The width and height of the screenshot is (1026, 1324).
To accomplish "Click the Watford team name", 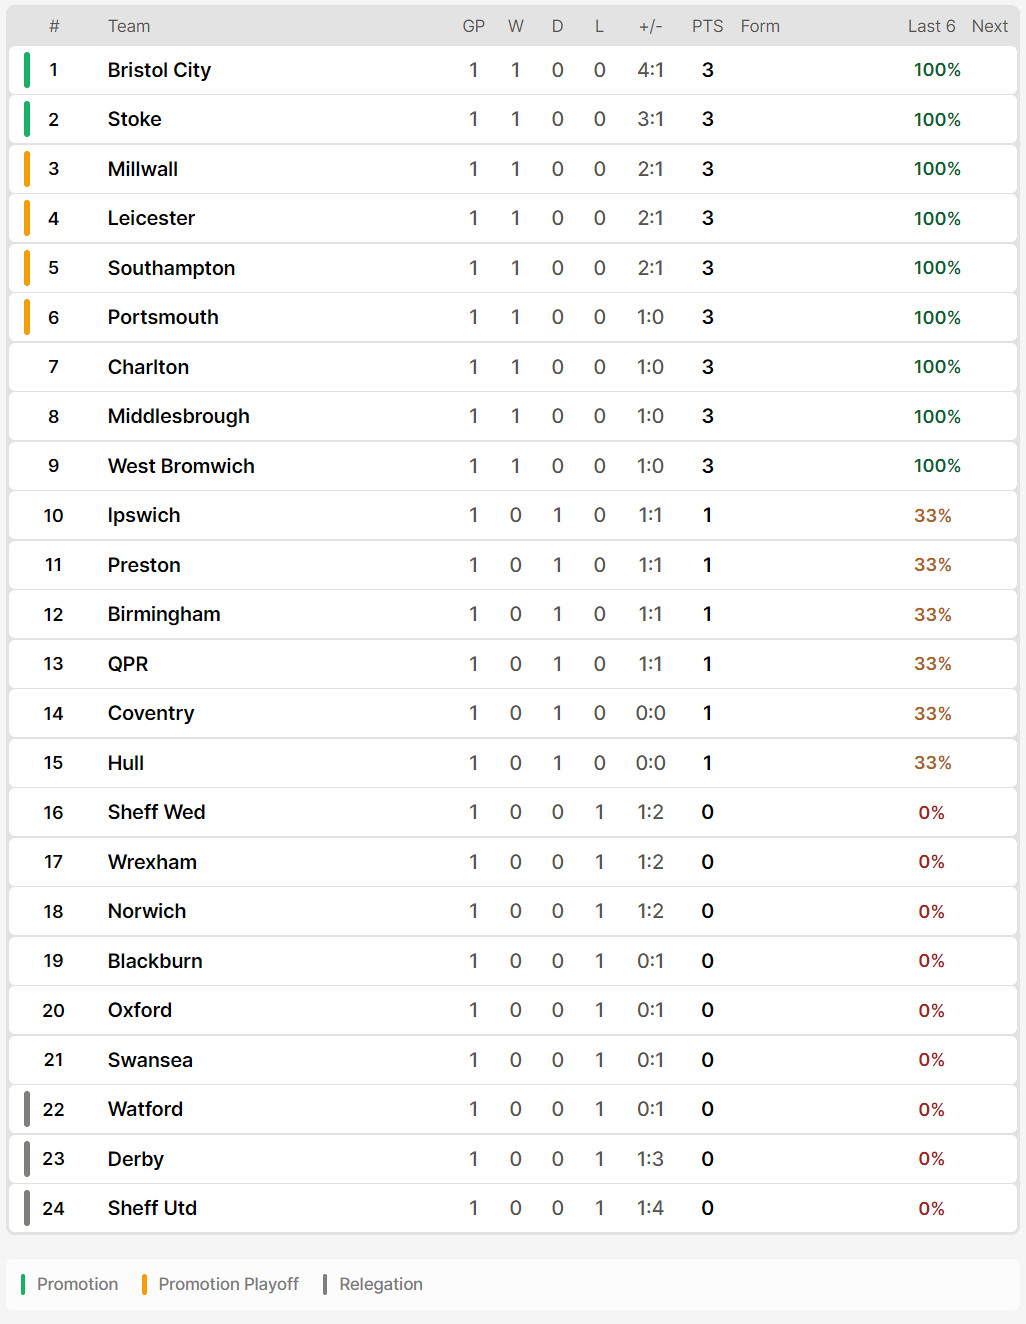I will [145, 1109].
